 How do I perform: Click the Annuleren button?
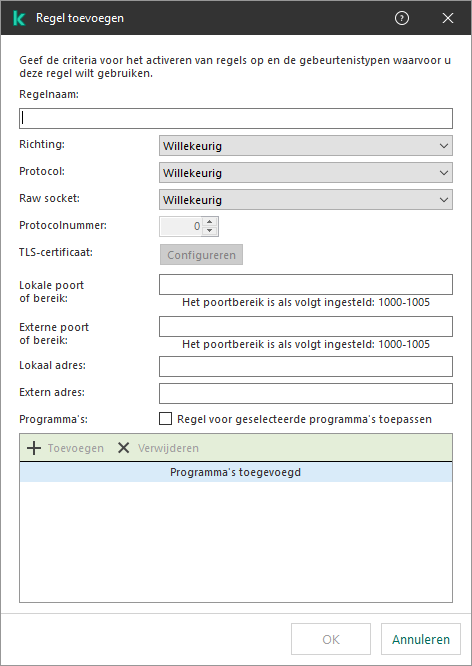coord(421,639)
